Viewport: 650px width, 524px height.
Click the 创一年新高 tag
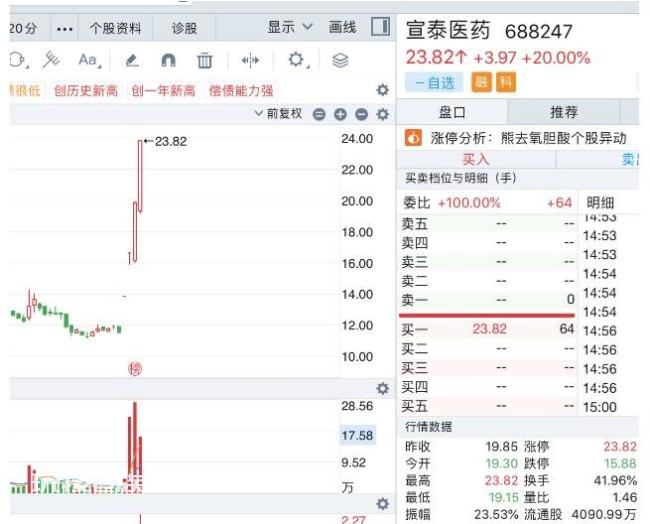tap(163, 90)
